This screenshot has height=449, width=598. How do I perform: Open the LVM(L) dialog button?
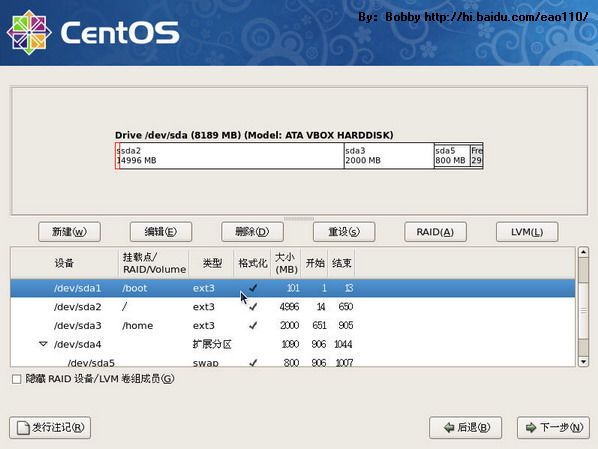tap(527, 232)
